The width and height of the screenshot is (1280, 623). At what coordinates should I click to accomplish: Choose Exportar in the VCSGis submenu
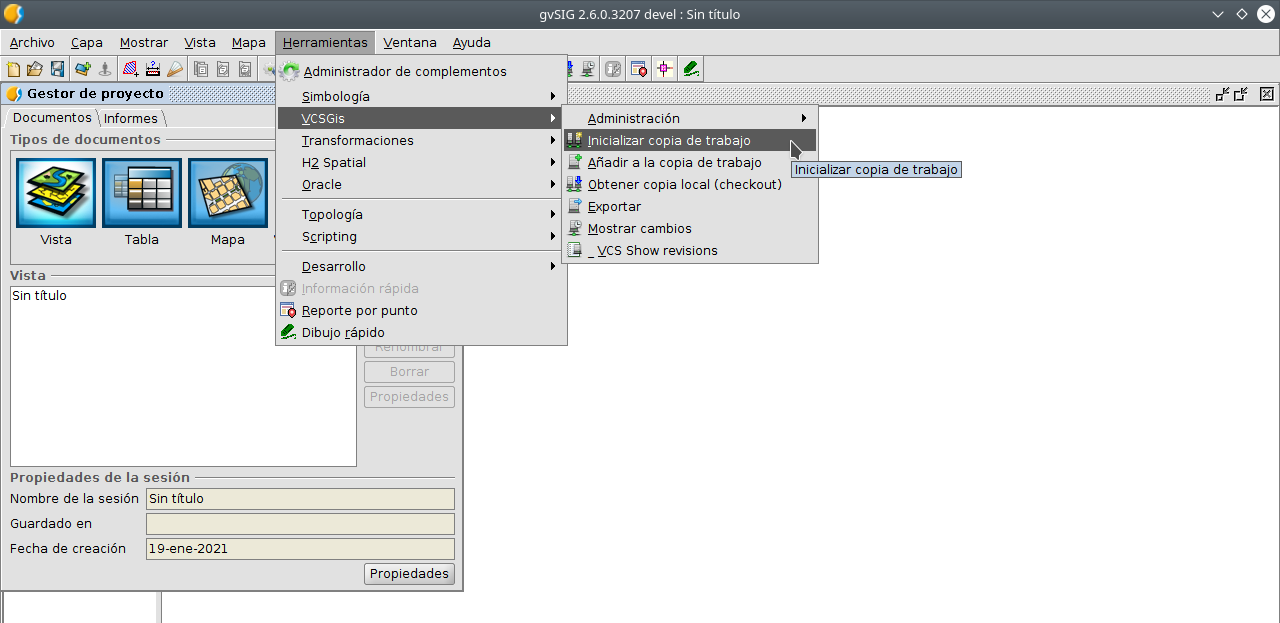coord(690,207)
